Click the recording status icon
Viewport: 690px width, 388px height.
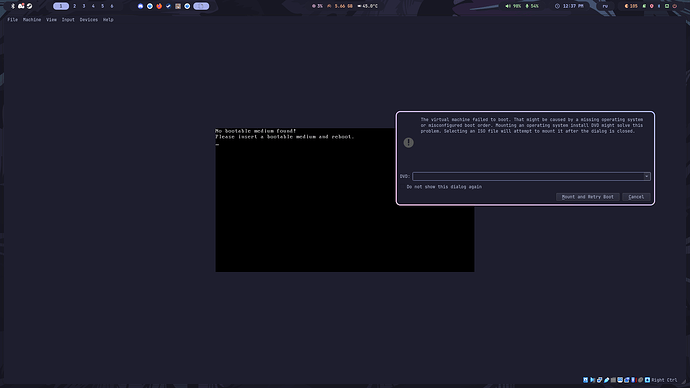click(x=627, y=380)
